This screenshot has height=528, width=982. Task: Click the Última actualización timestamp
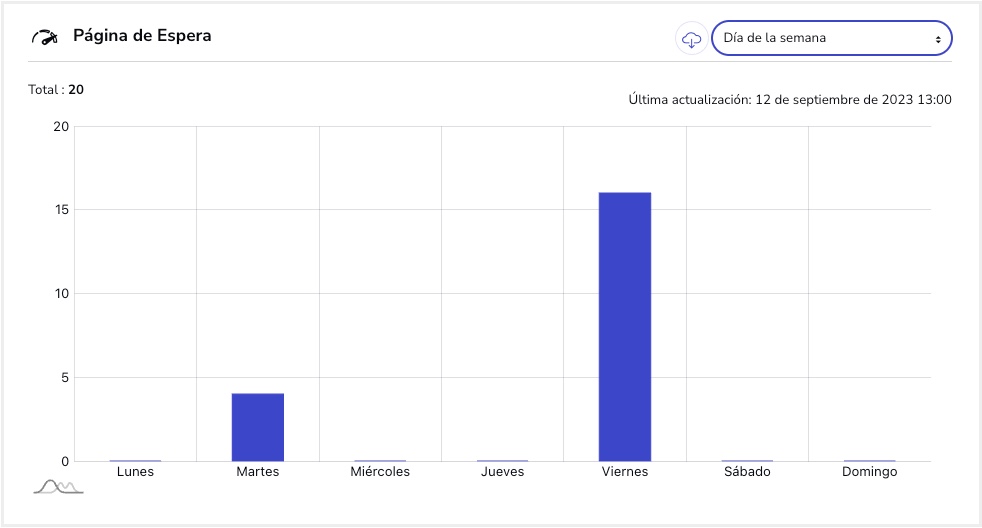pyautogui.click(x=790, y=100)
